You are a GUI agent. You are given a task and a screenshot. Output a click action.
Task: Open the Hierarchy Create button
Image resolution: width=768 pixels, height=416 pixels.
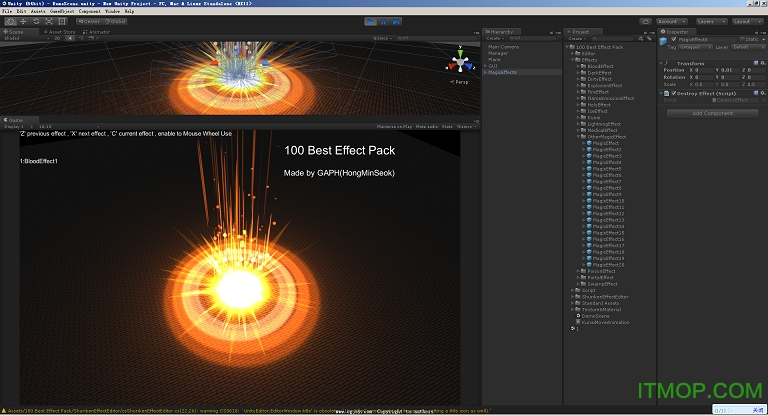coord(495,38)
